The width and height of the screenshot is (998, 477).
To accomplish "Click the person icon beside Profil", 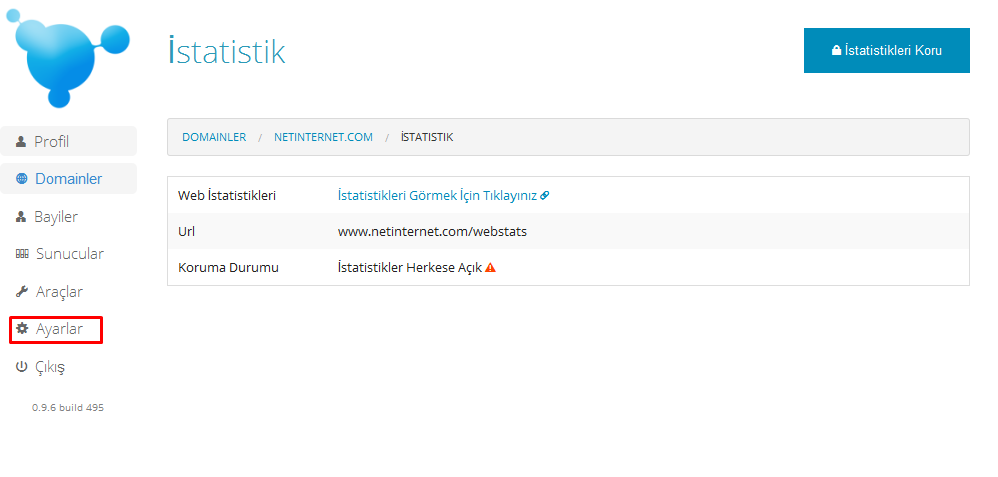I will (21, 142).
